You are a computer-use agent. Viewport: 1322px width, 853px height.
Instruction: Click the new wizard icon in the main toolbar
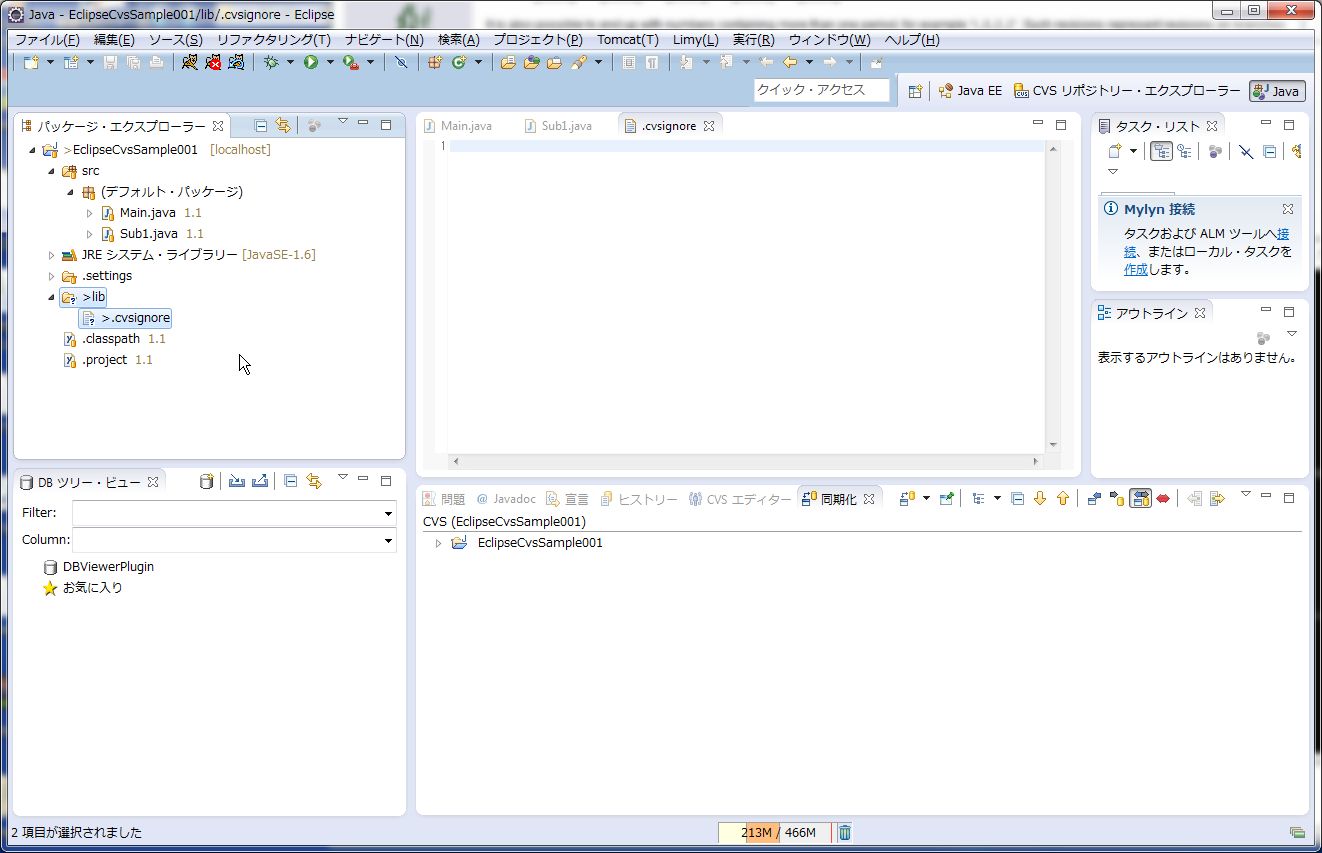pyautogui.click(x=31, y=62)
